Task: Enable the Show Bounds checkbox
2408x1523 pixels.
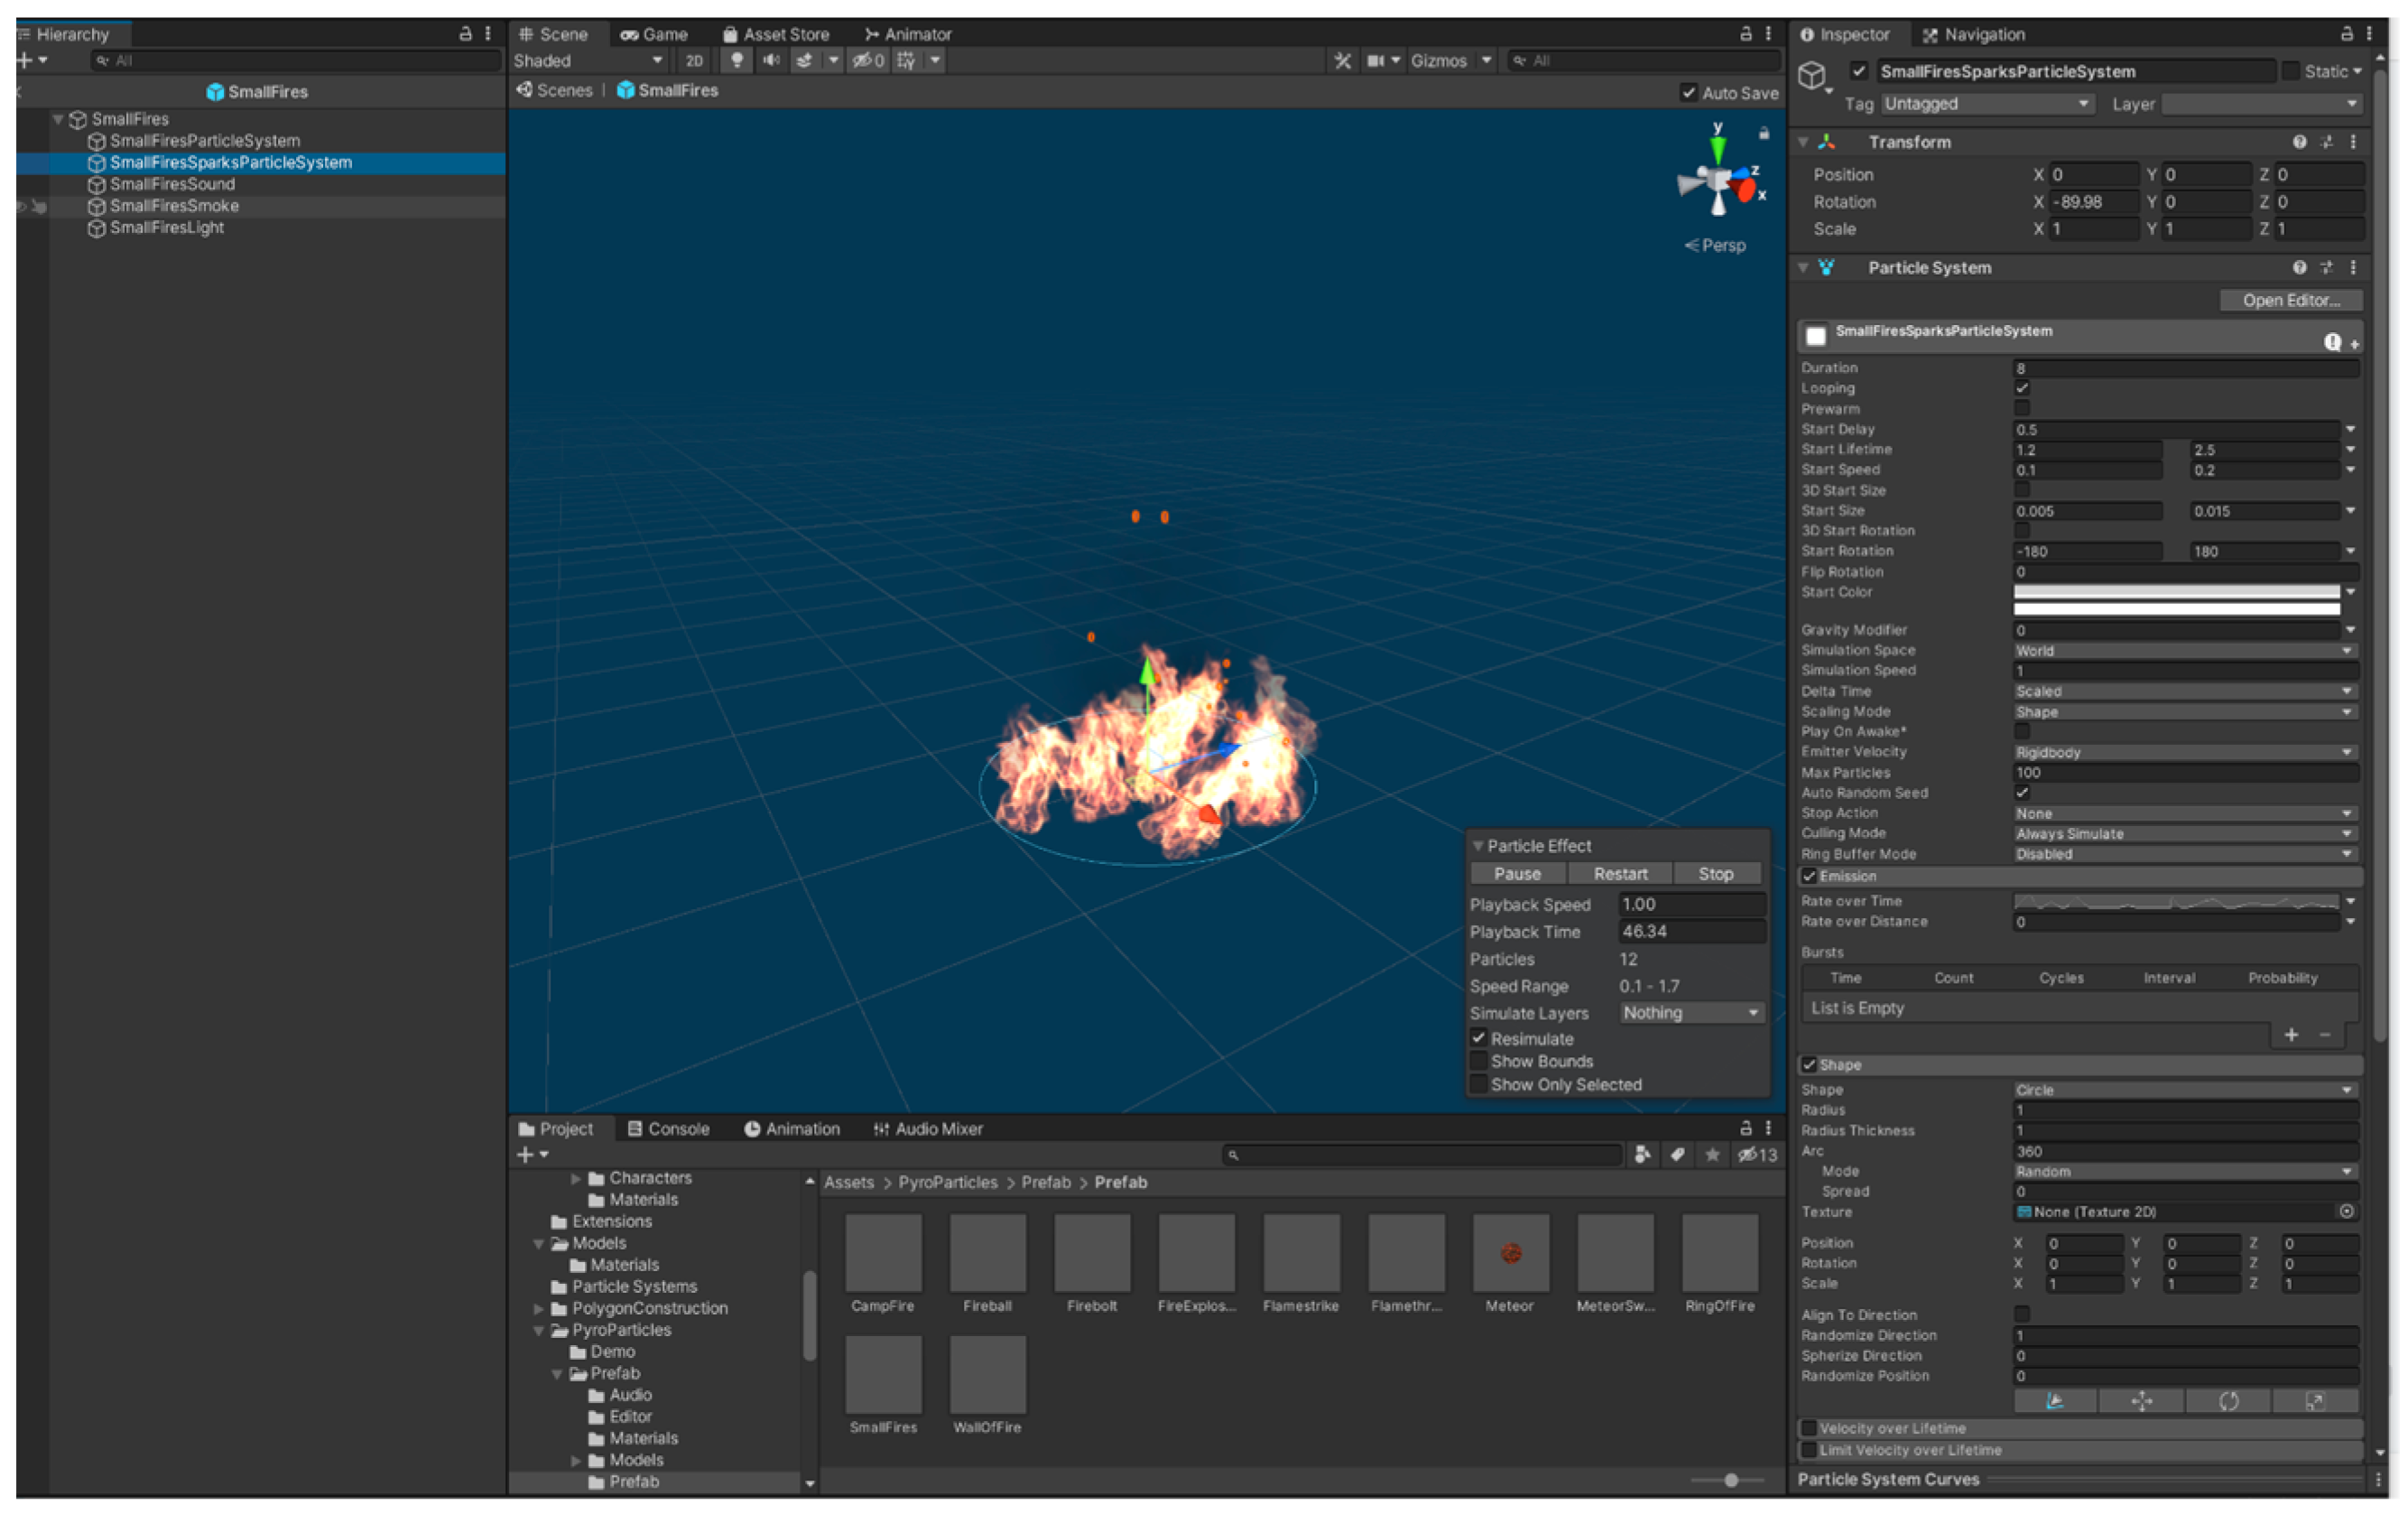Action: point(1478,1061)
